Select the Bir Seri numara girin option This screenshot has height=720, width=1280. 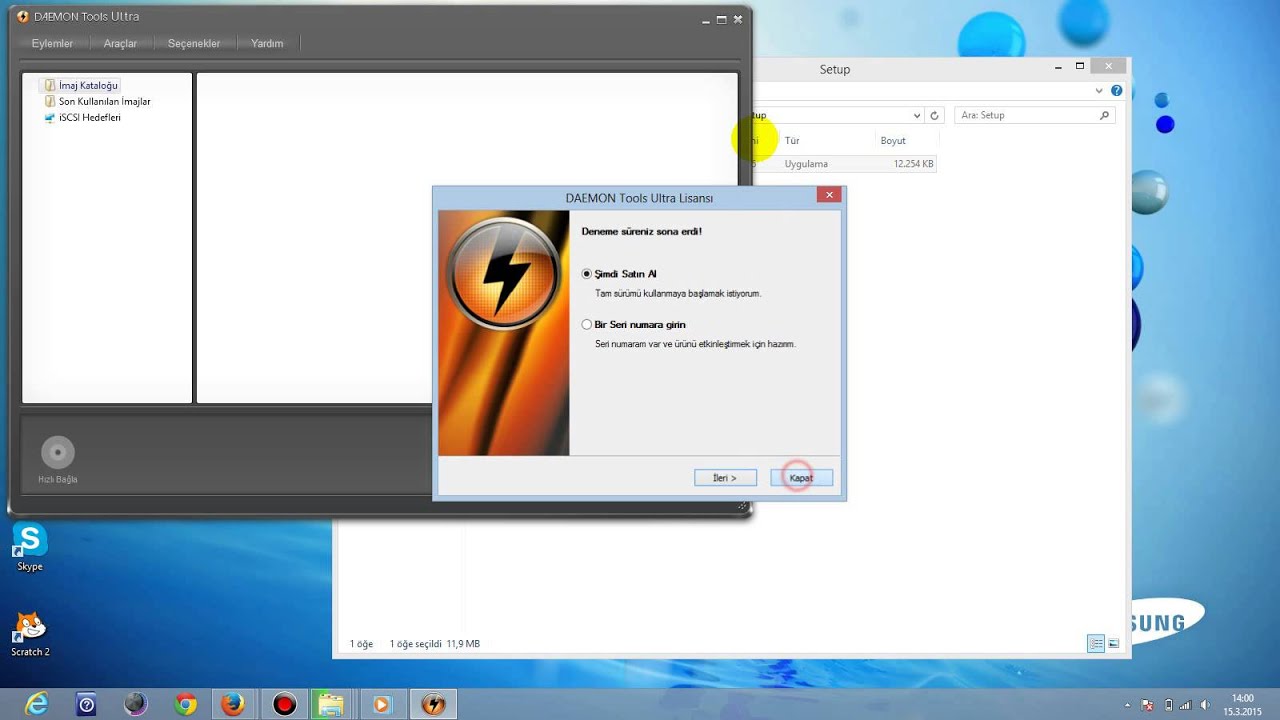tap(633, 325)
